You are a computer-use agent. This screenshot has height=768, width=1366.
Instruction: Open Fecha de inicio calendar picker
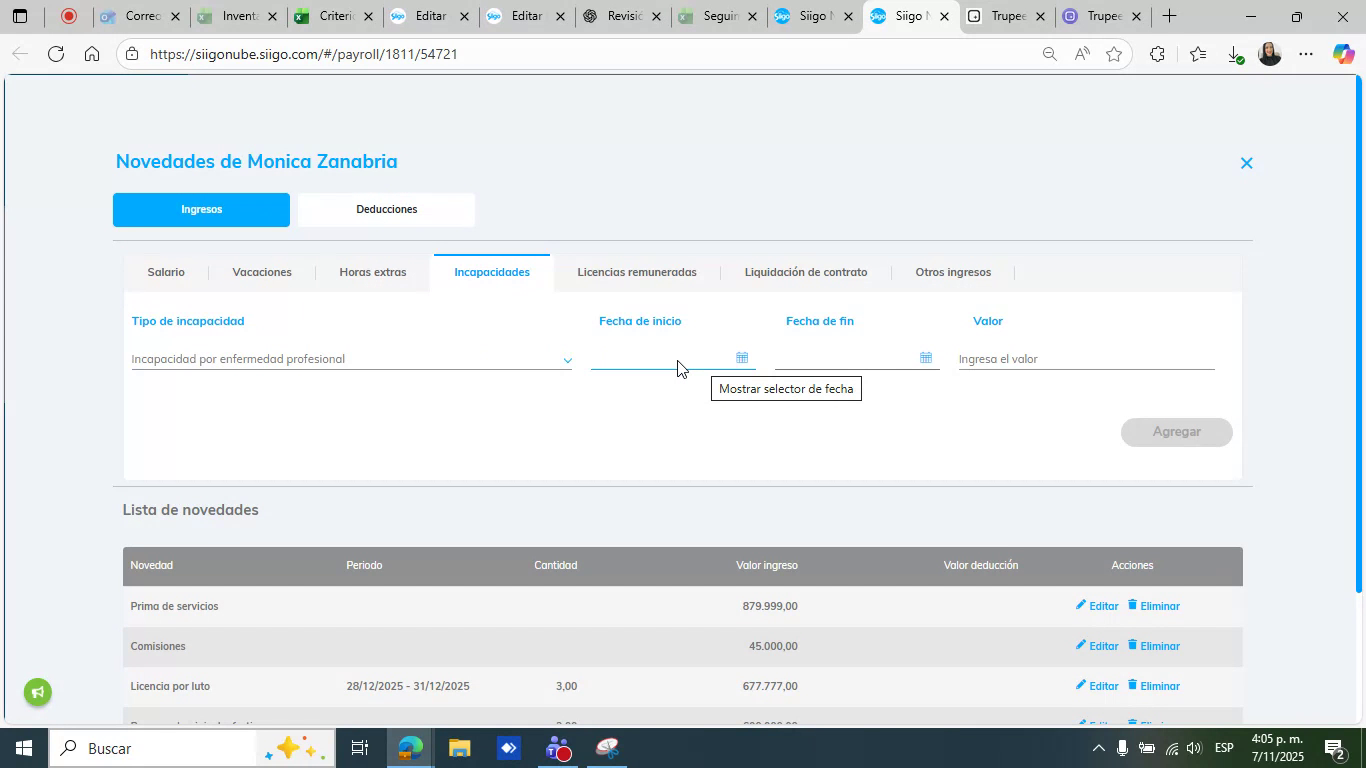tap(742, 358)
